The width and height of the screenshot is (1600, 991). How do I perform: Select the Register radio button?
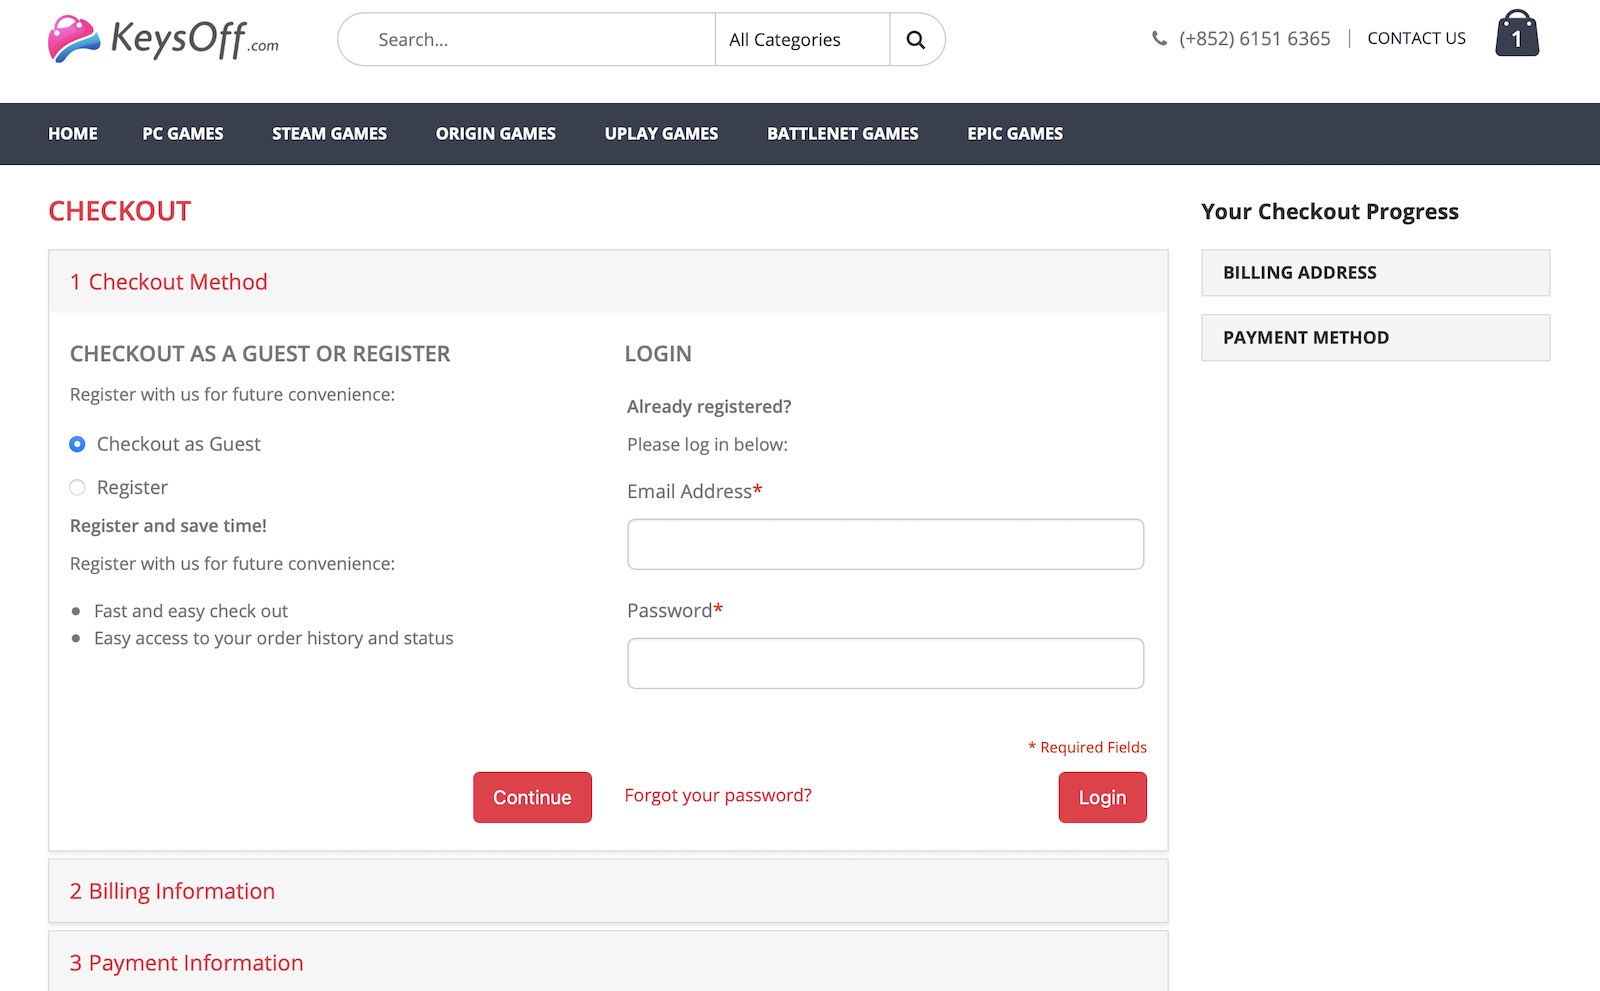point(77,488)
